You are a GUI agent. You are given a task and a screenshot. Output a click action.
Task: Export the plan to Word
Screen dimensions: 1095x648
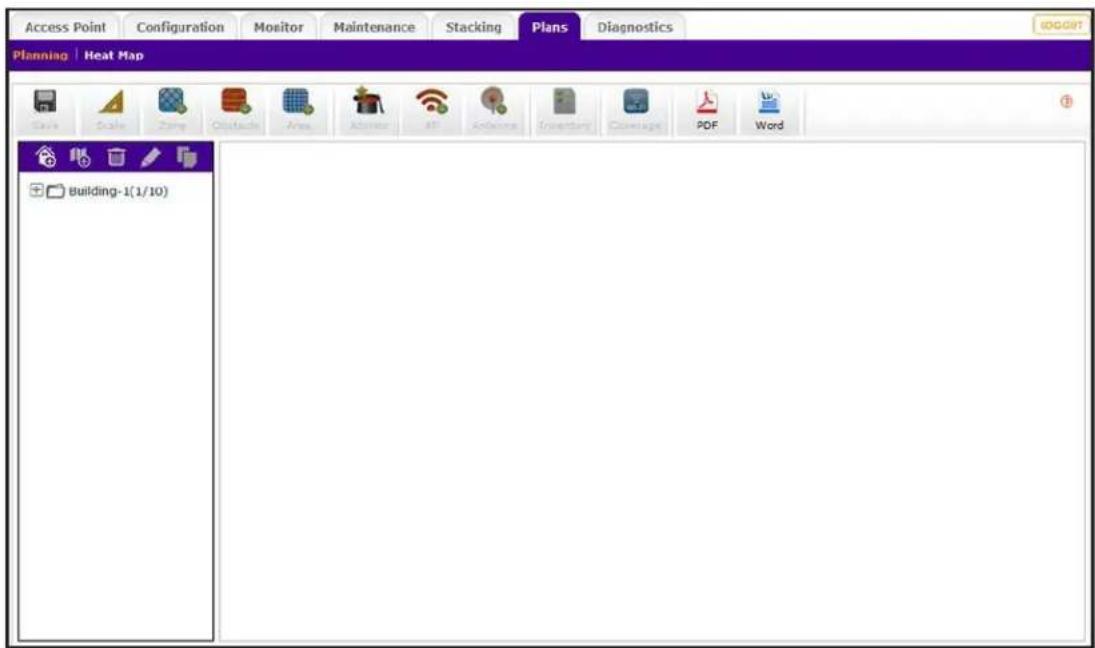769,110
